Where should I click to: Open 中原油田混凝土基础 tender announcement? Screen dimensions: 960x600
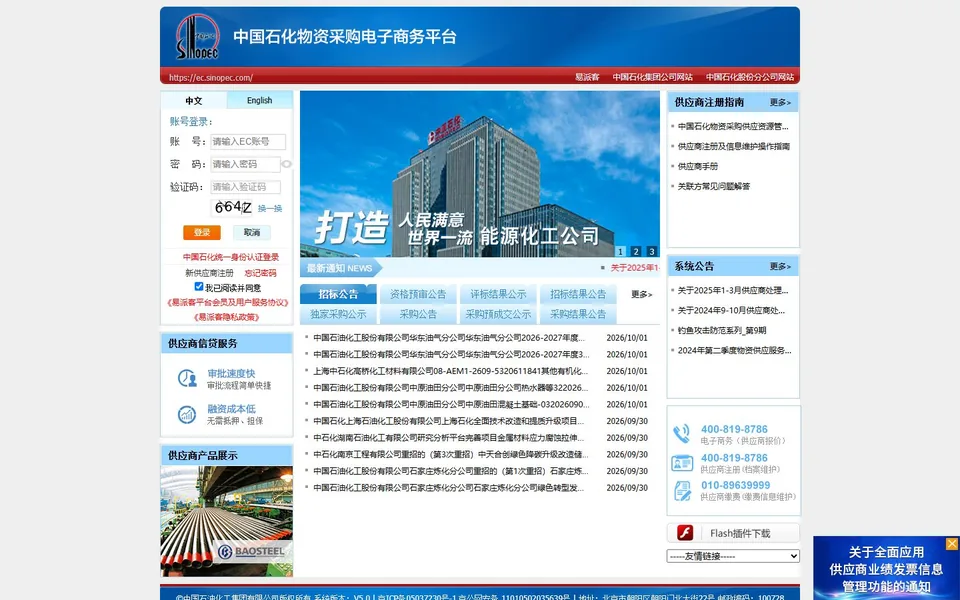pos(451,405)
